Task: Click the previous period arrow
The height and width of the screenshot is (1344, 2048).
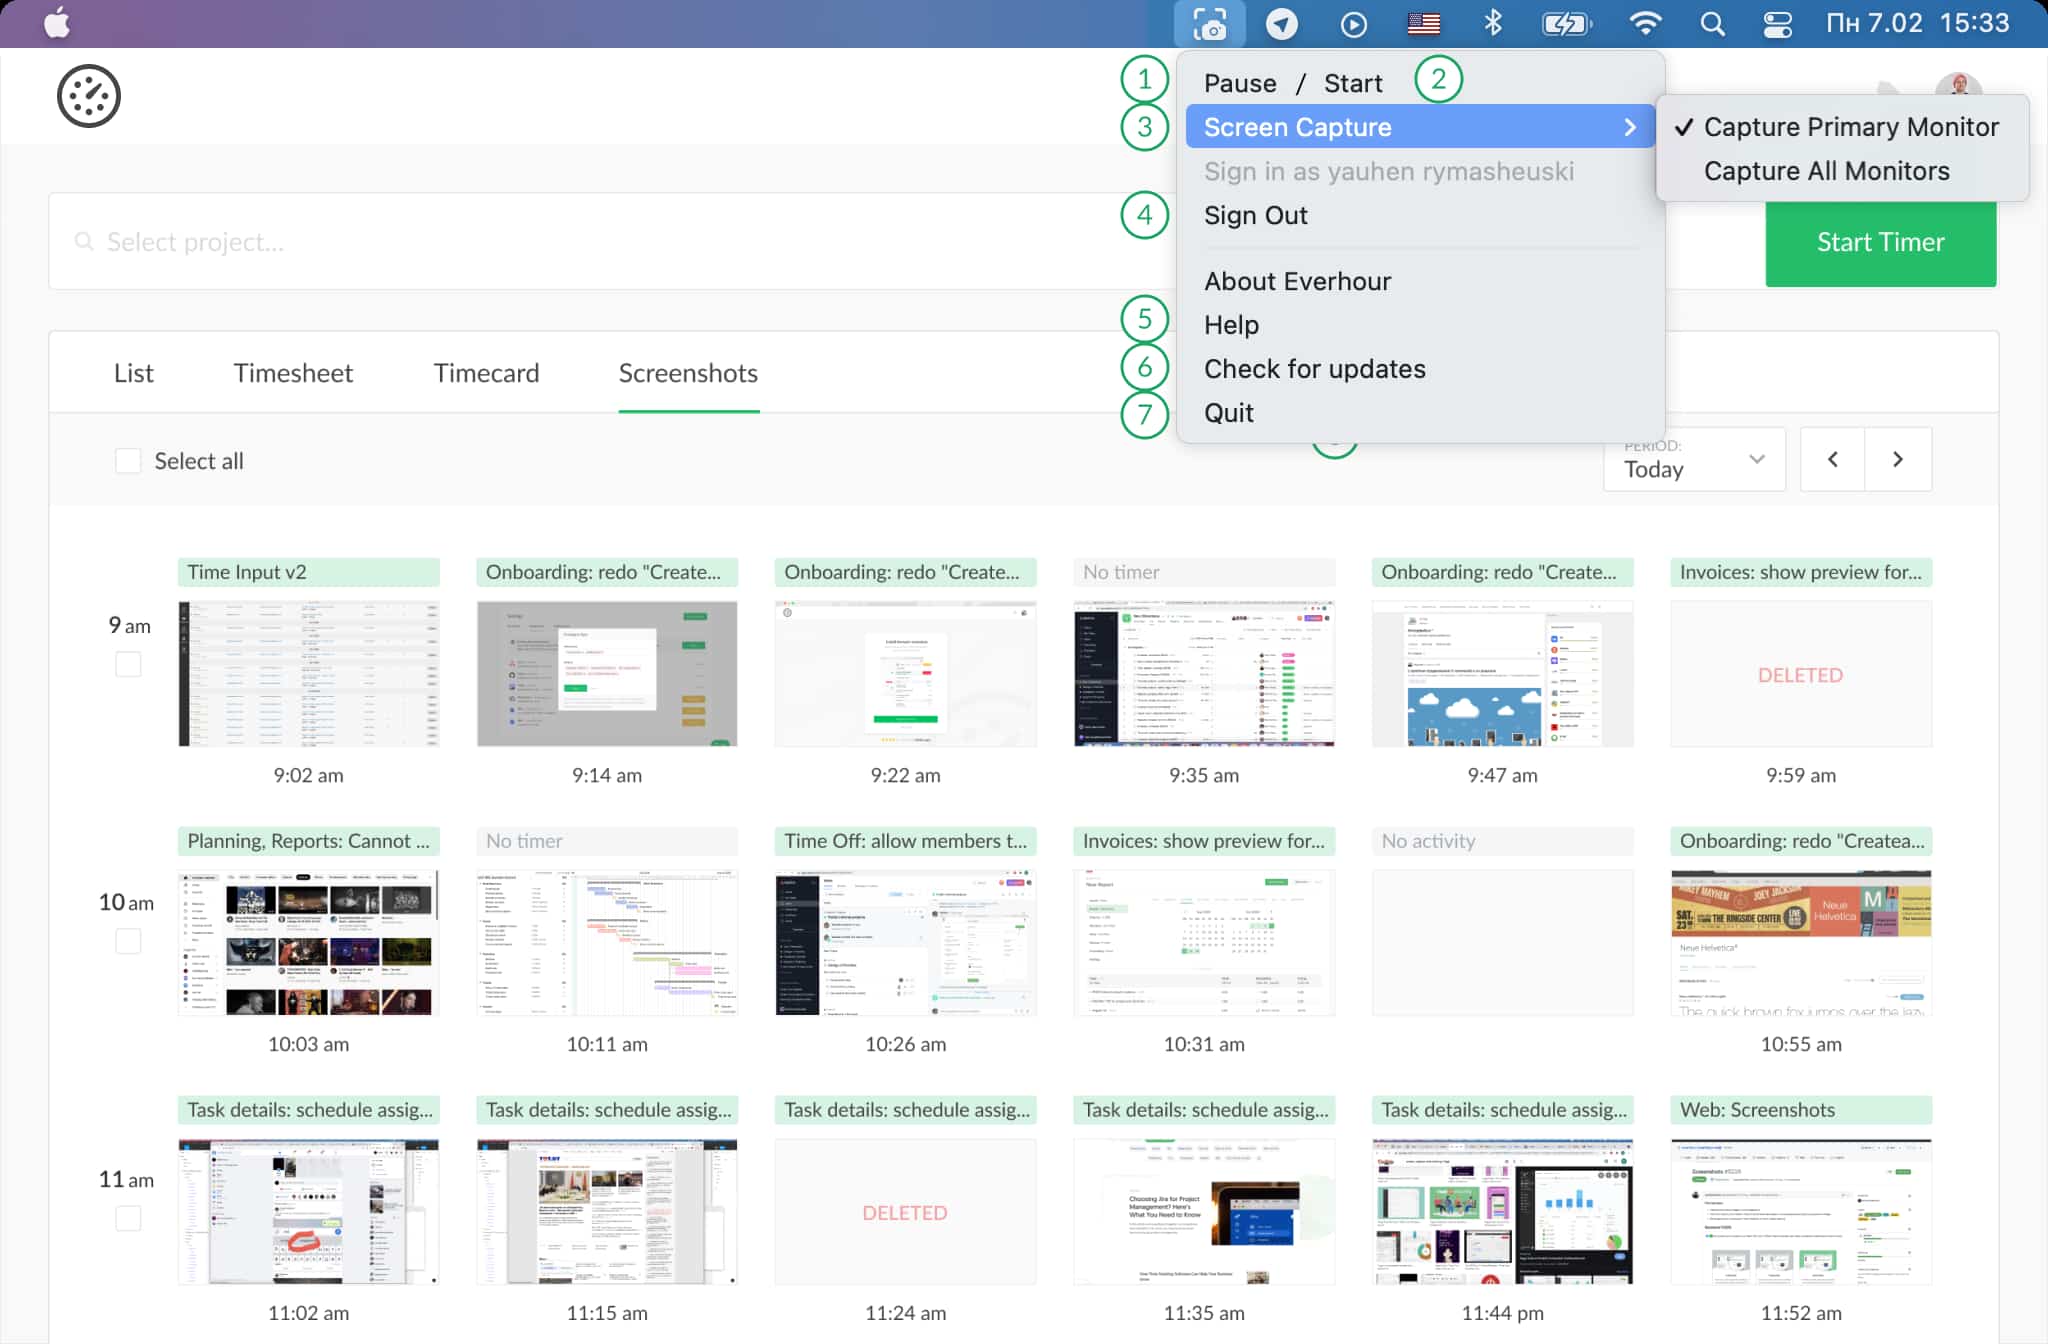Action: 1832,459
